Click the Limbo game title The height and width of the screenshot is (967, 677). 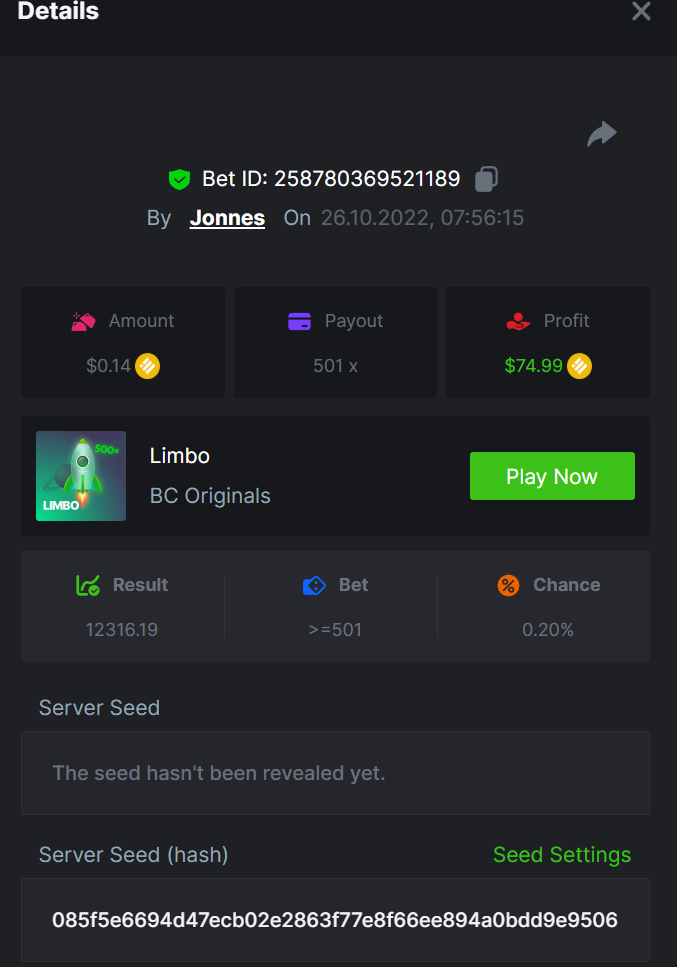tap(180, 456)
